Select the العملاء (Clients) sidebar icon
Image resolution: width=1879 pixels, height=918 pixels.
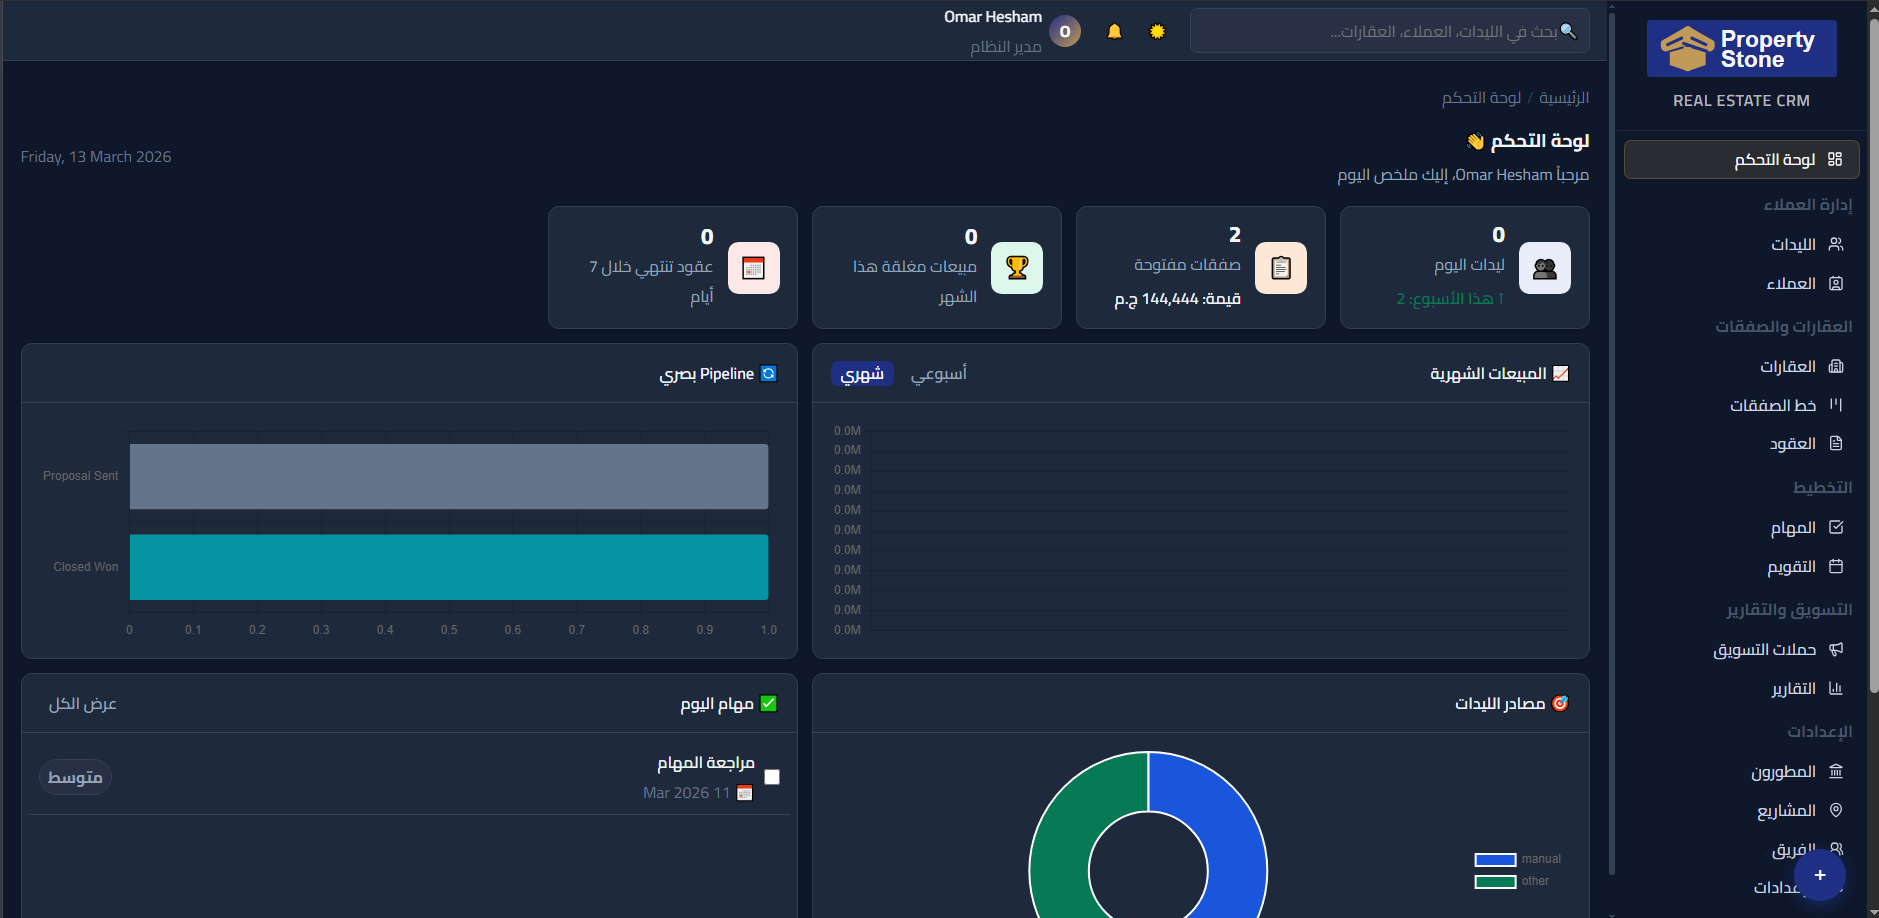[1838, 283]
